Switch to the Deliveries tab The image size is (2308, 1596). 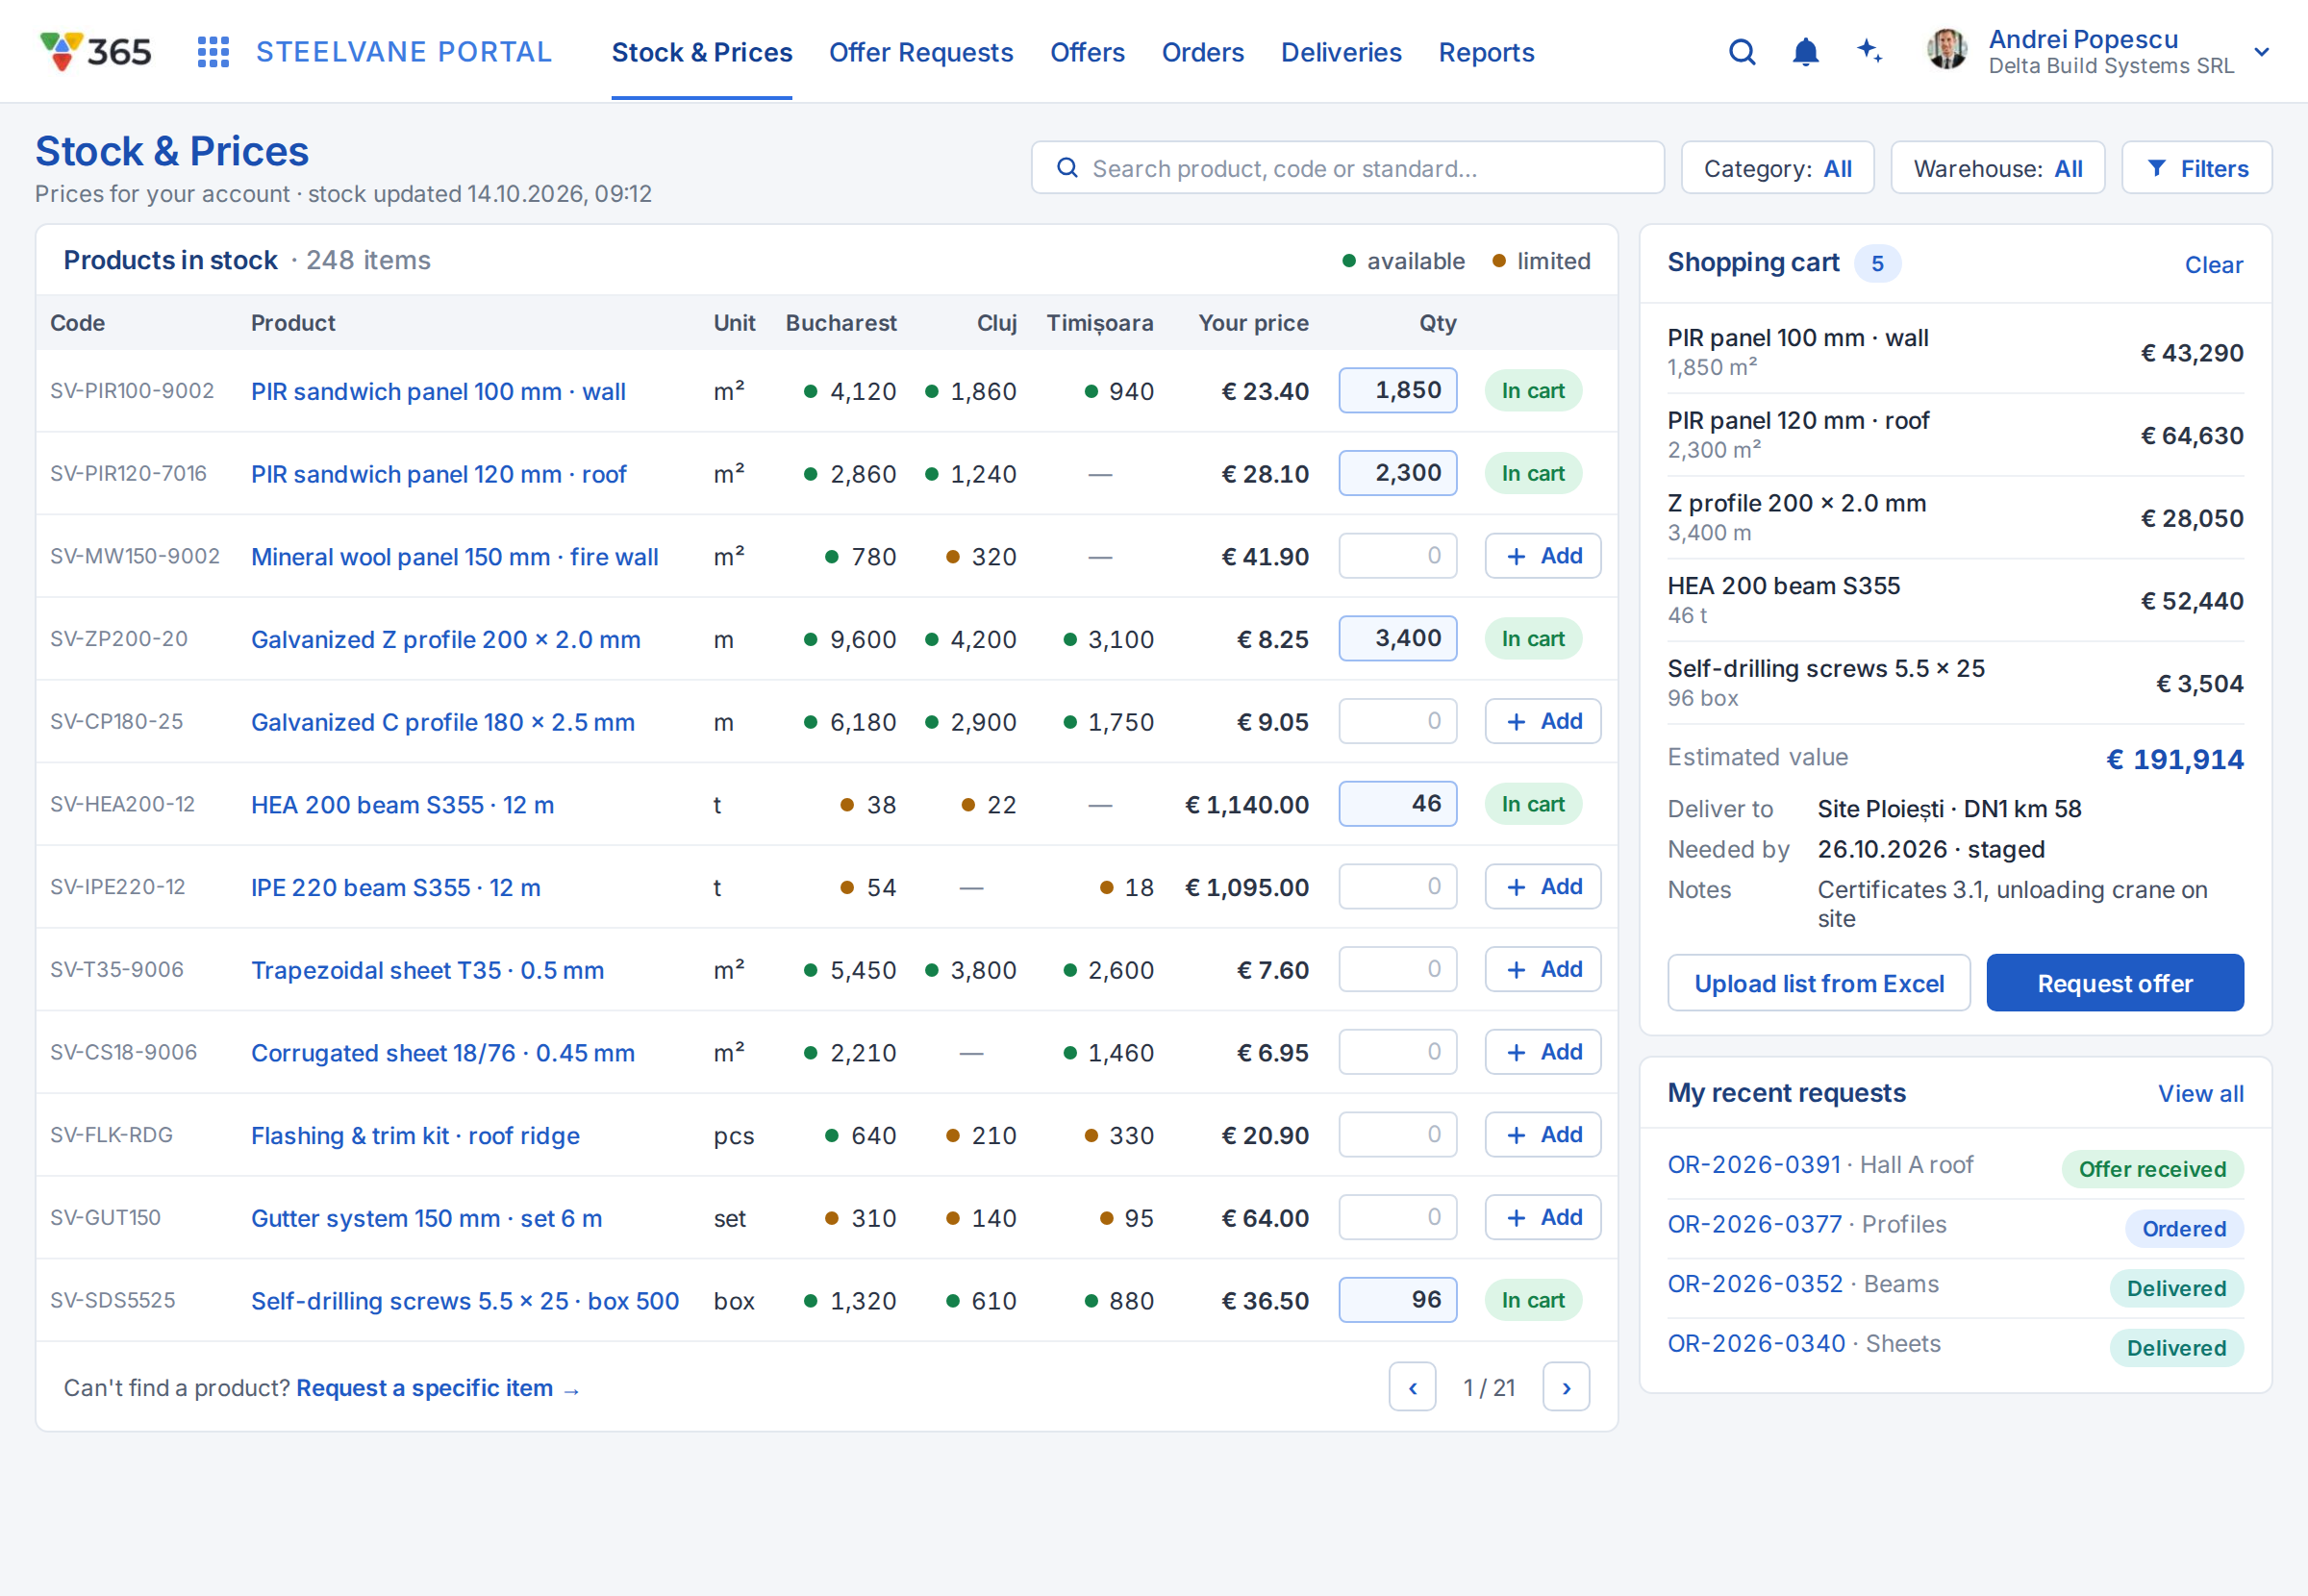(x=1341, y=52)
